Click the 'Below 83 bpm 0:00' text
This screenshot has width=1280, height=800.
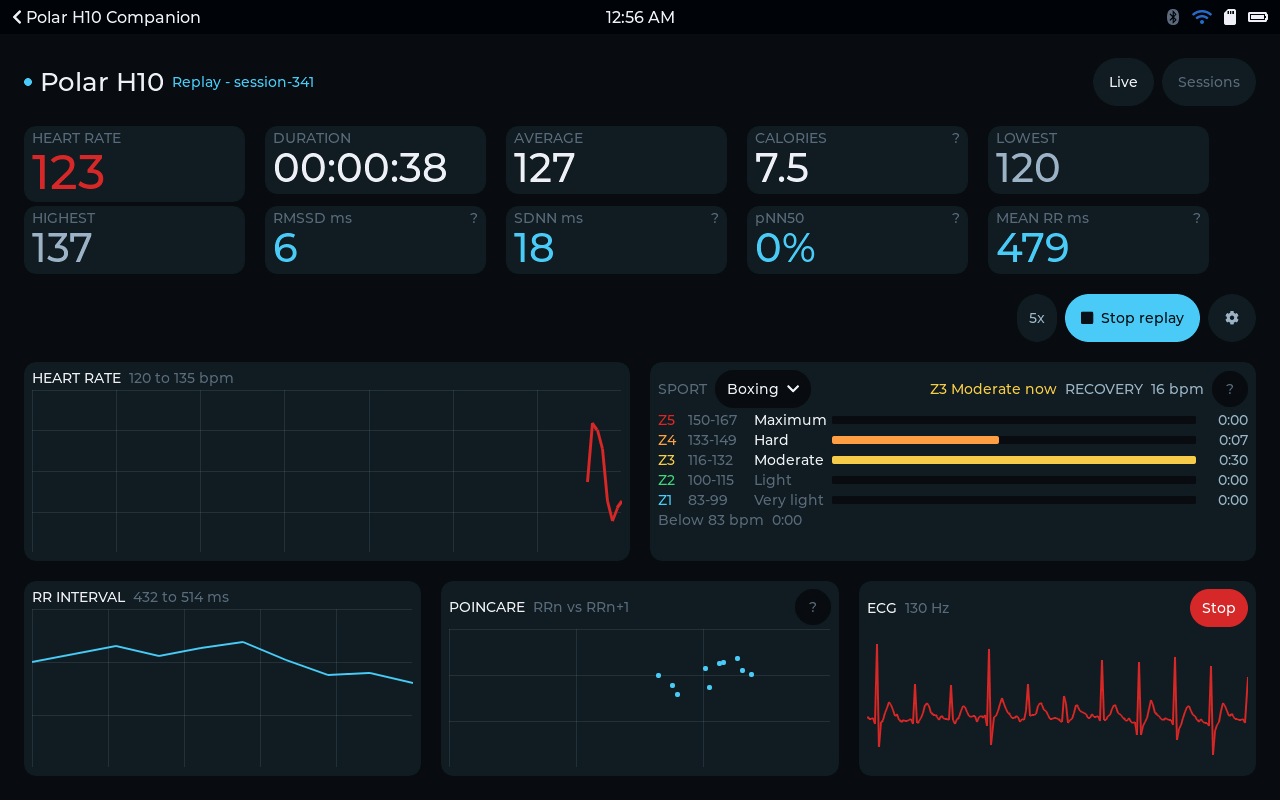coord(730,520)
